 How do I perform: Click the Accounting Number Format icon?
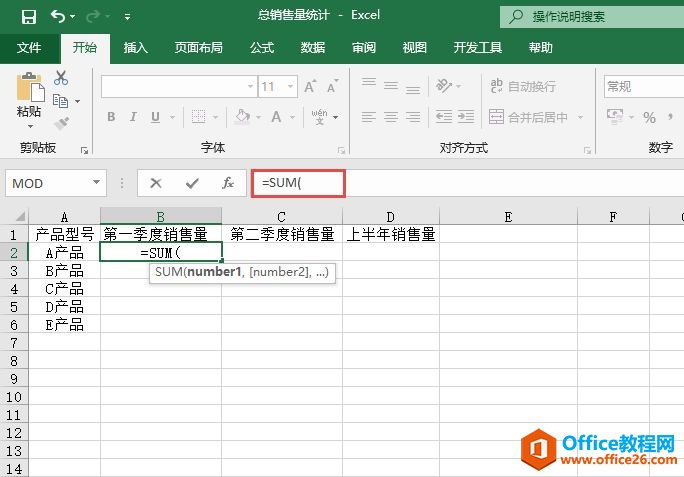point(615,117)
